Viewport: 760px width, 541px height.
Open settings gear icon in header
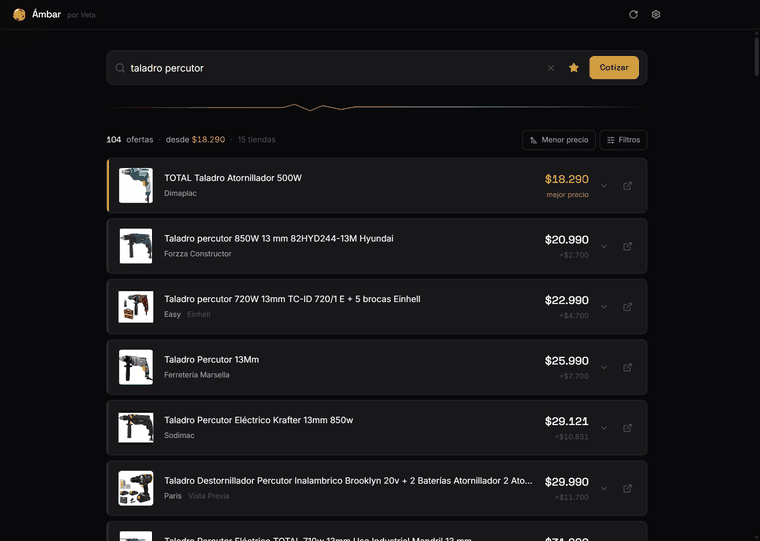(x=656, y=15)
